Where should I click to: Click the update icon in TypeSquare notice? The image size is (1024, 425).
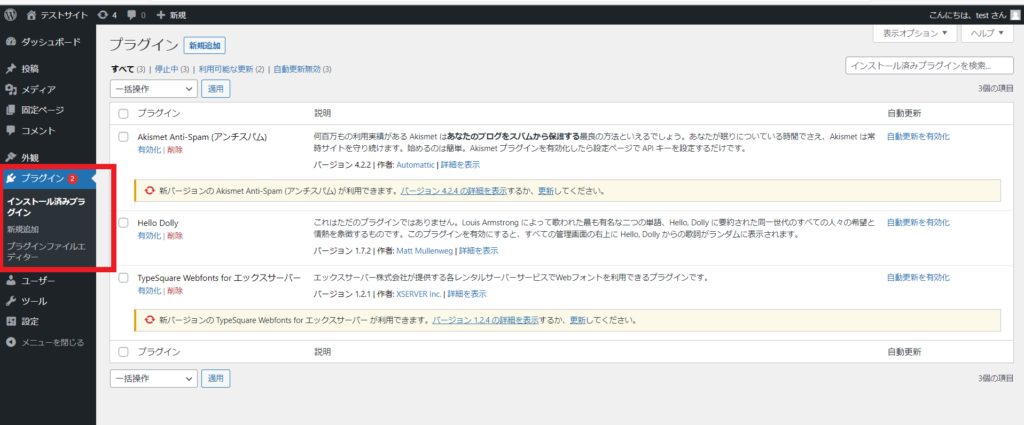150,321
